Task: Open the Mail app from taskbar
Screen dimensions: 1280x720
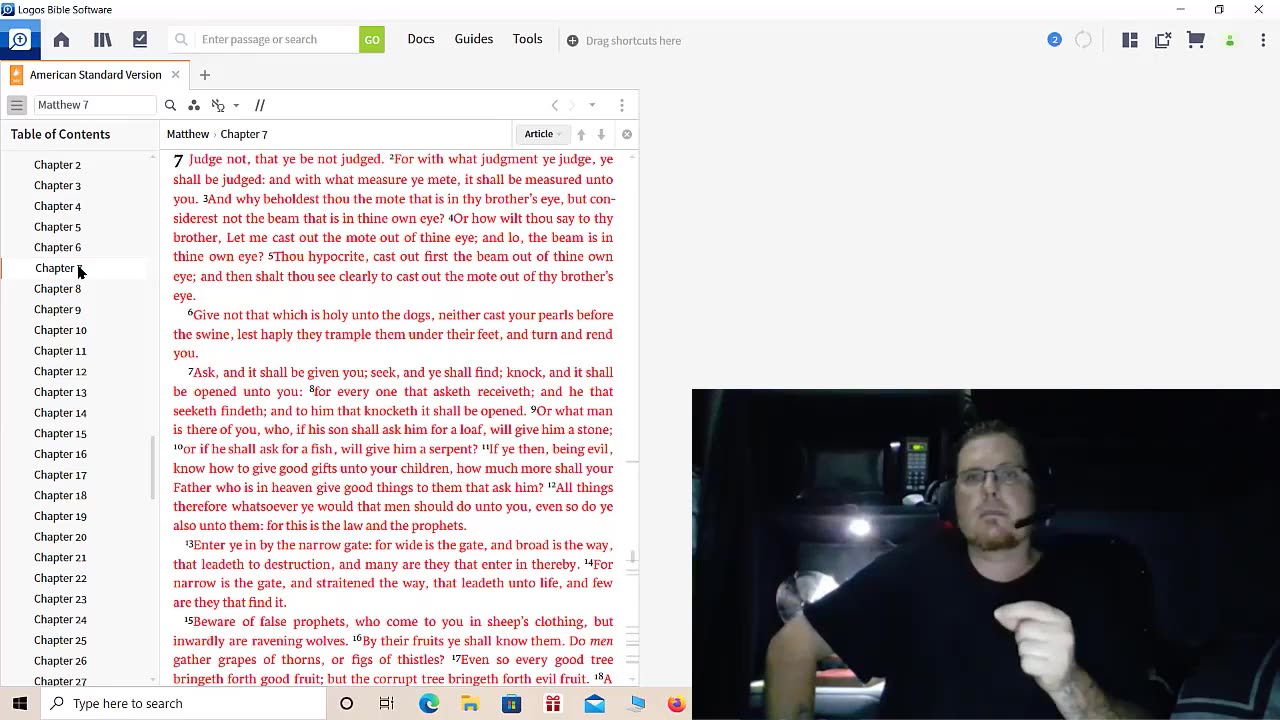Action: (x=594, y=704)
